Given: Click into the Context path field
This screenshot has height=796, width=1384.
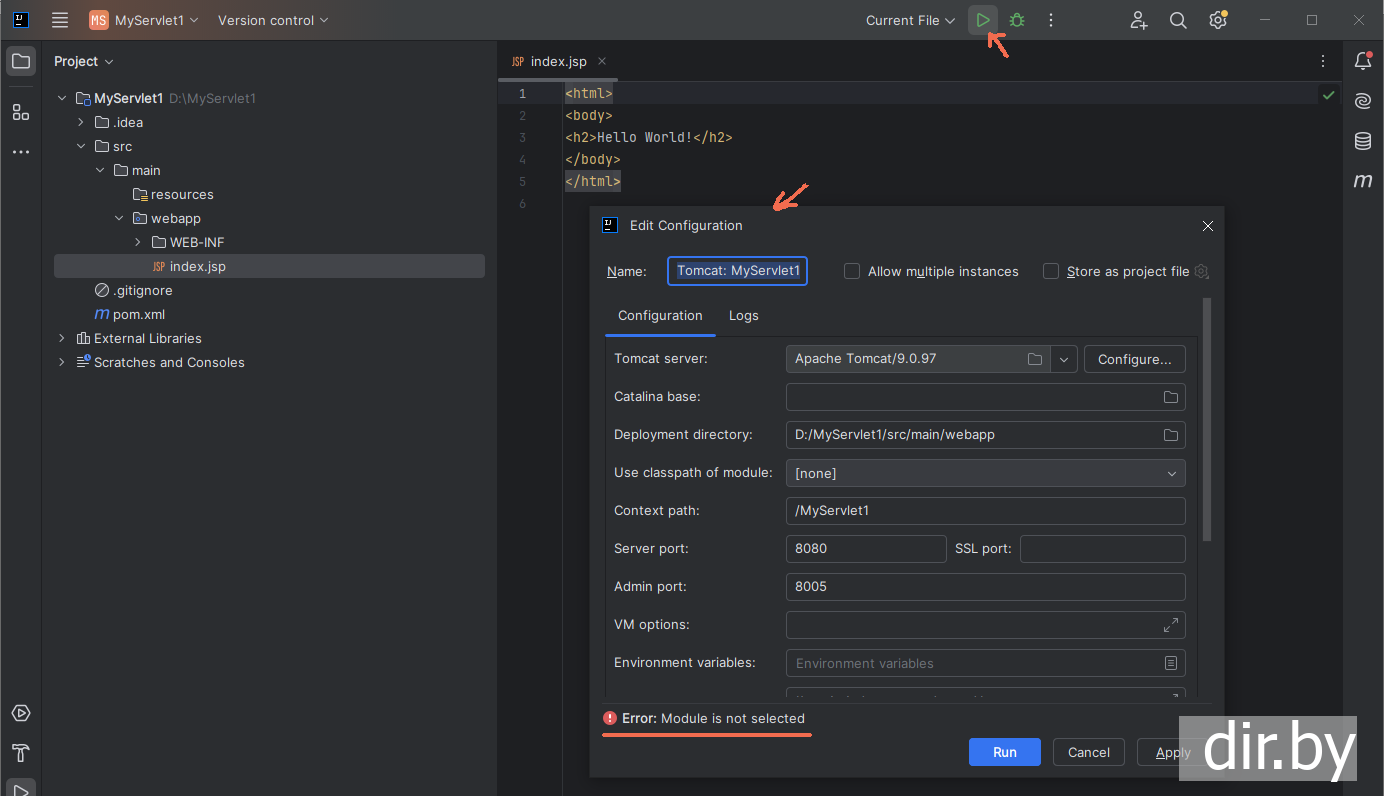Looking at the screenshot, I should pos(985,511).
